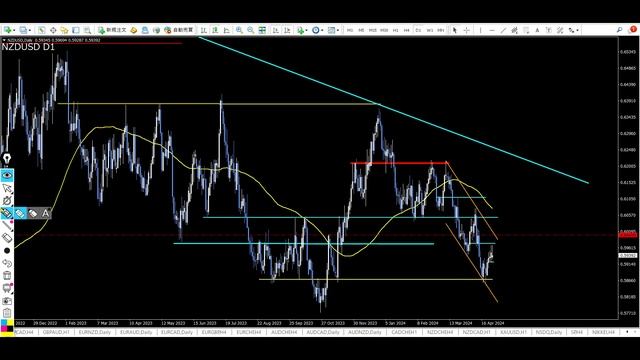Switch to the NZDCAD,H1 chart tab

point(476,332)
